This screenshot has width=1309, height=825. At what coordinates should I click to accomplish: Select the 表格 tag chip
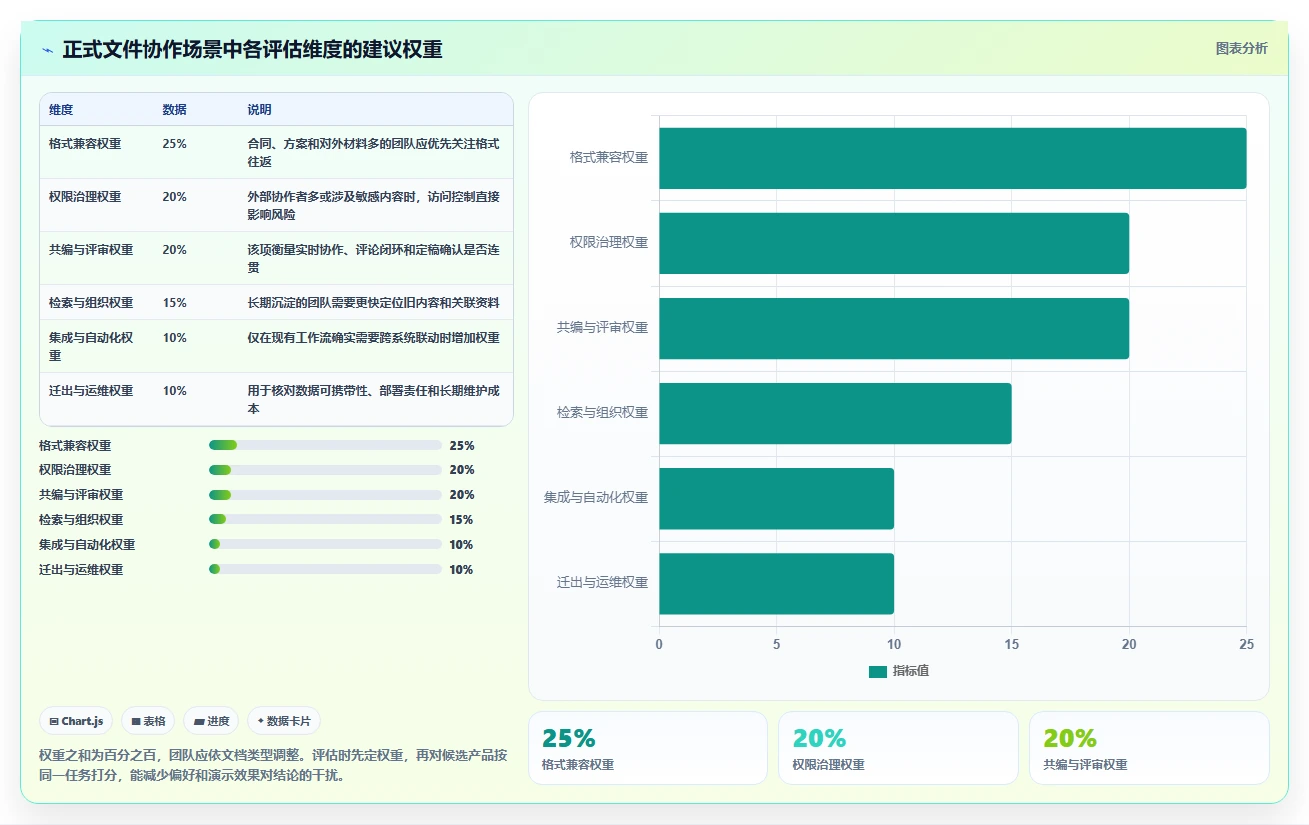148,721
